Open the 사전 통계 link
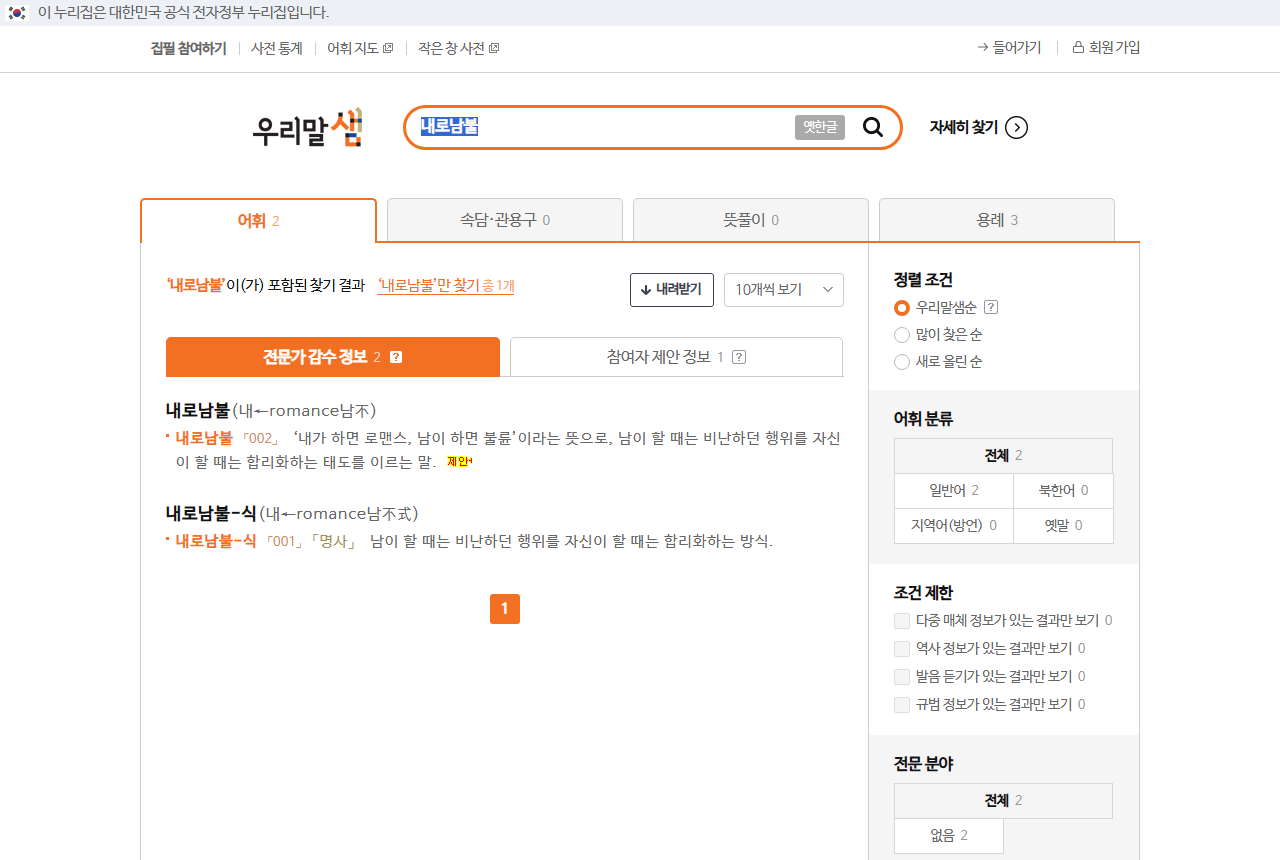The image size is (1280, 860). [x=277, y=48]
